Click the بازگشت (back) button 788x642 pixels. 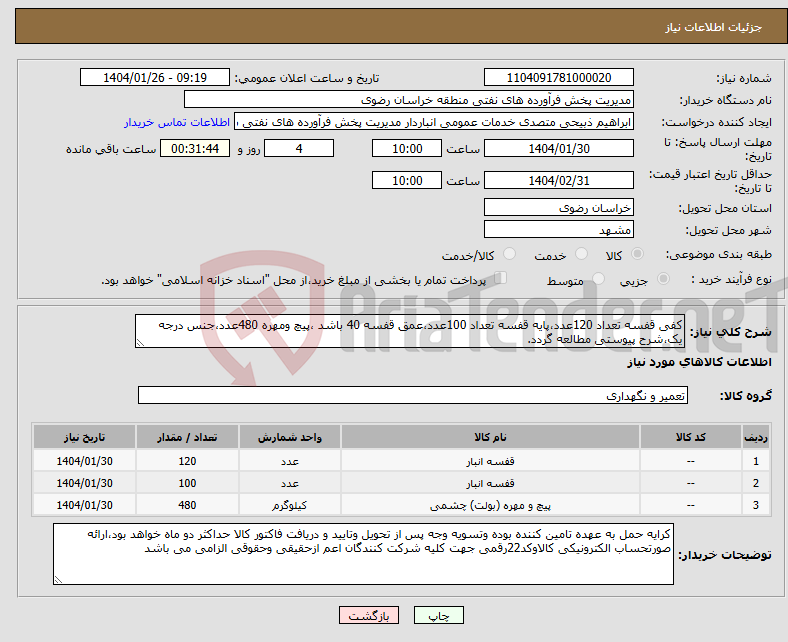[x=369, y=615]
